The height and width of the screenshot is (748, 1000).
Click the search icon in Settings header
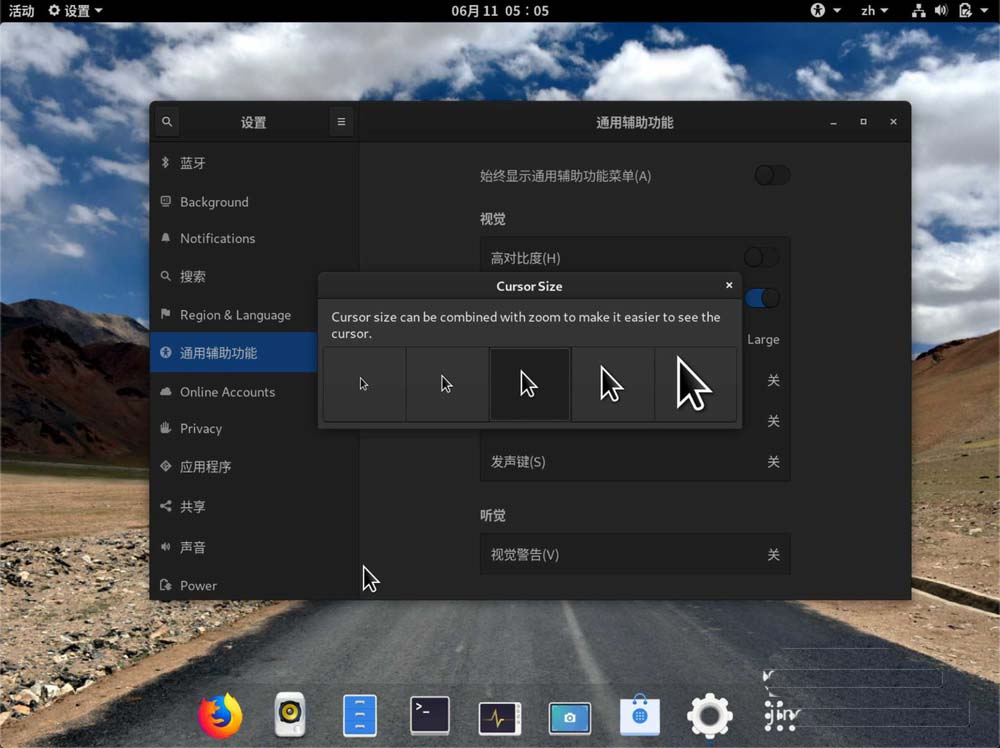(167, 122)
